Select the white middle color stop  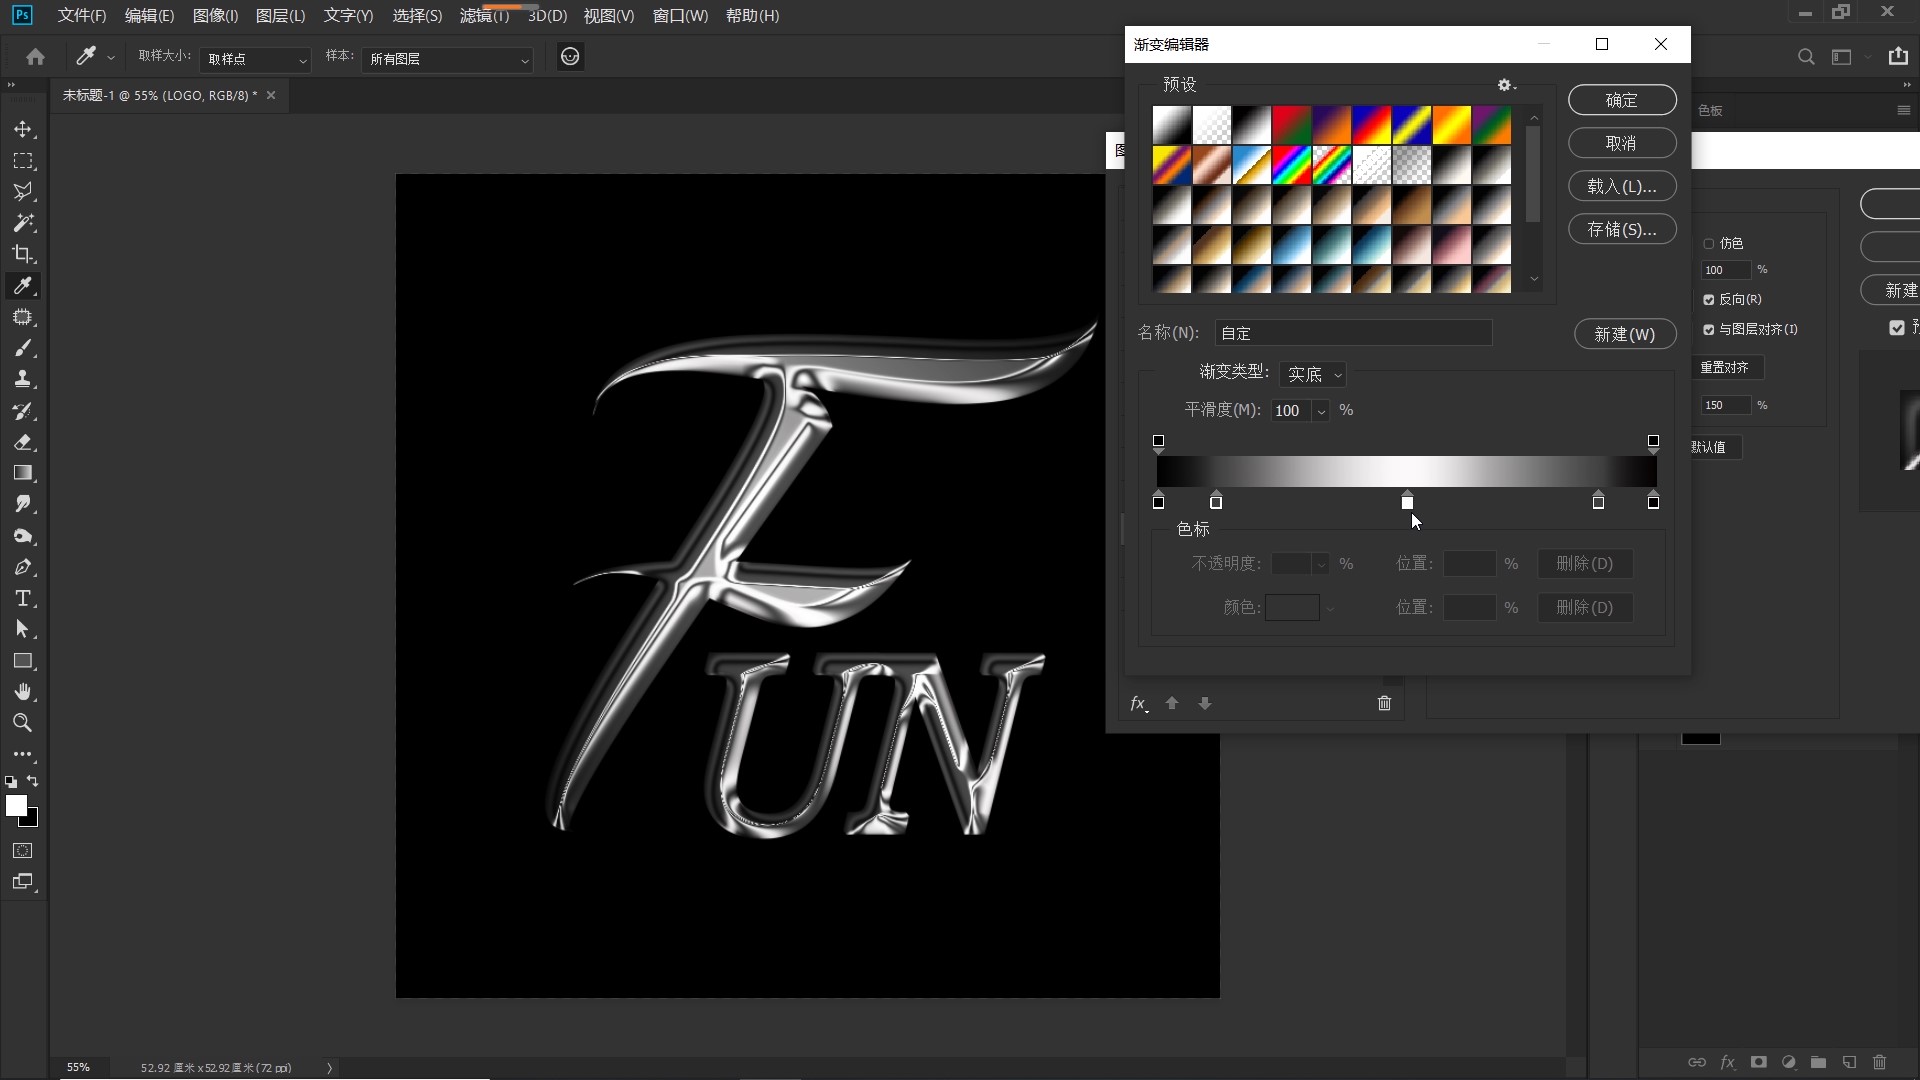point(1407,502)
